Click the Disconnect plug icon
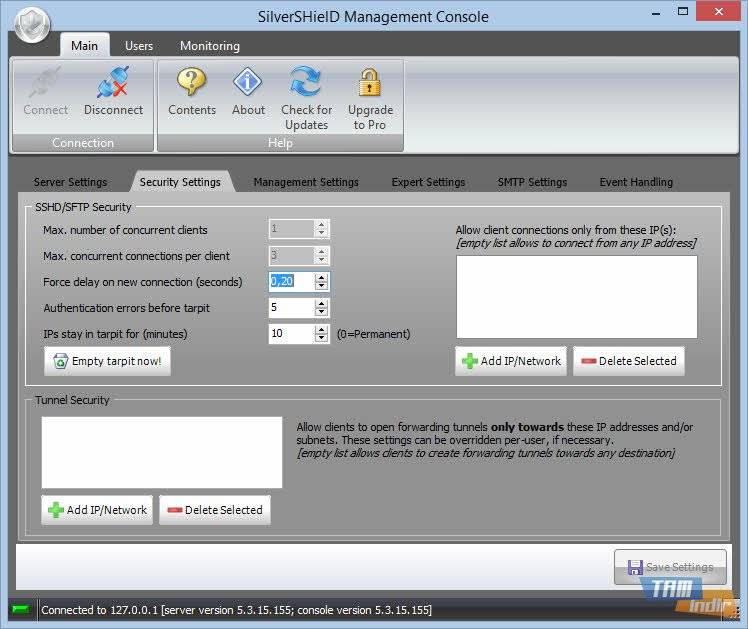Screen dimensions: 748x629 [113, 84]
